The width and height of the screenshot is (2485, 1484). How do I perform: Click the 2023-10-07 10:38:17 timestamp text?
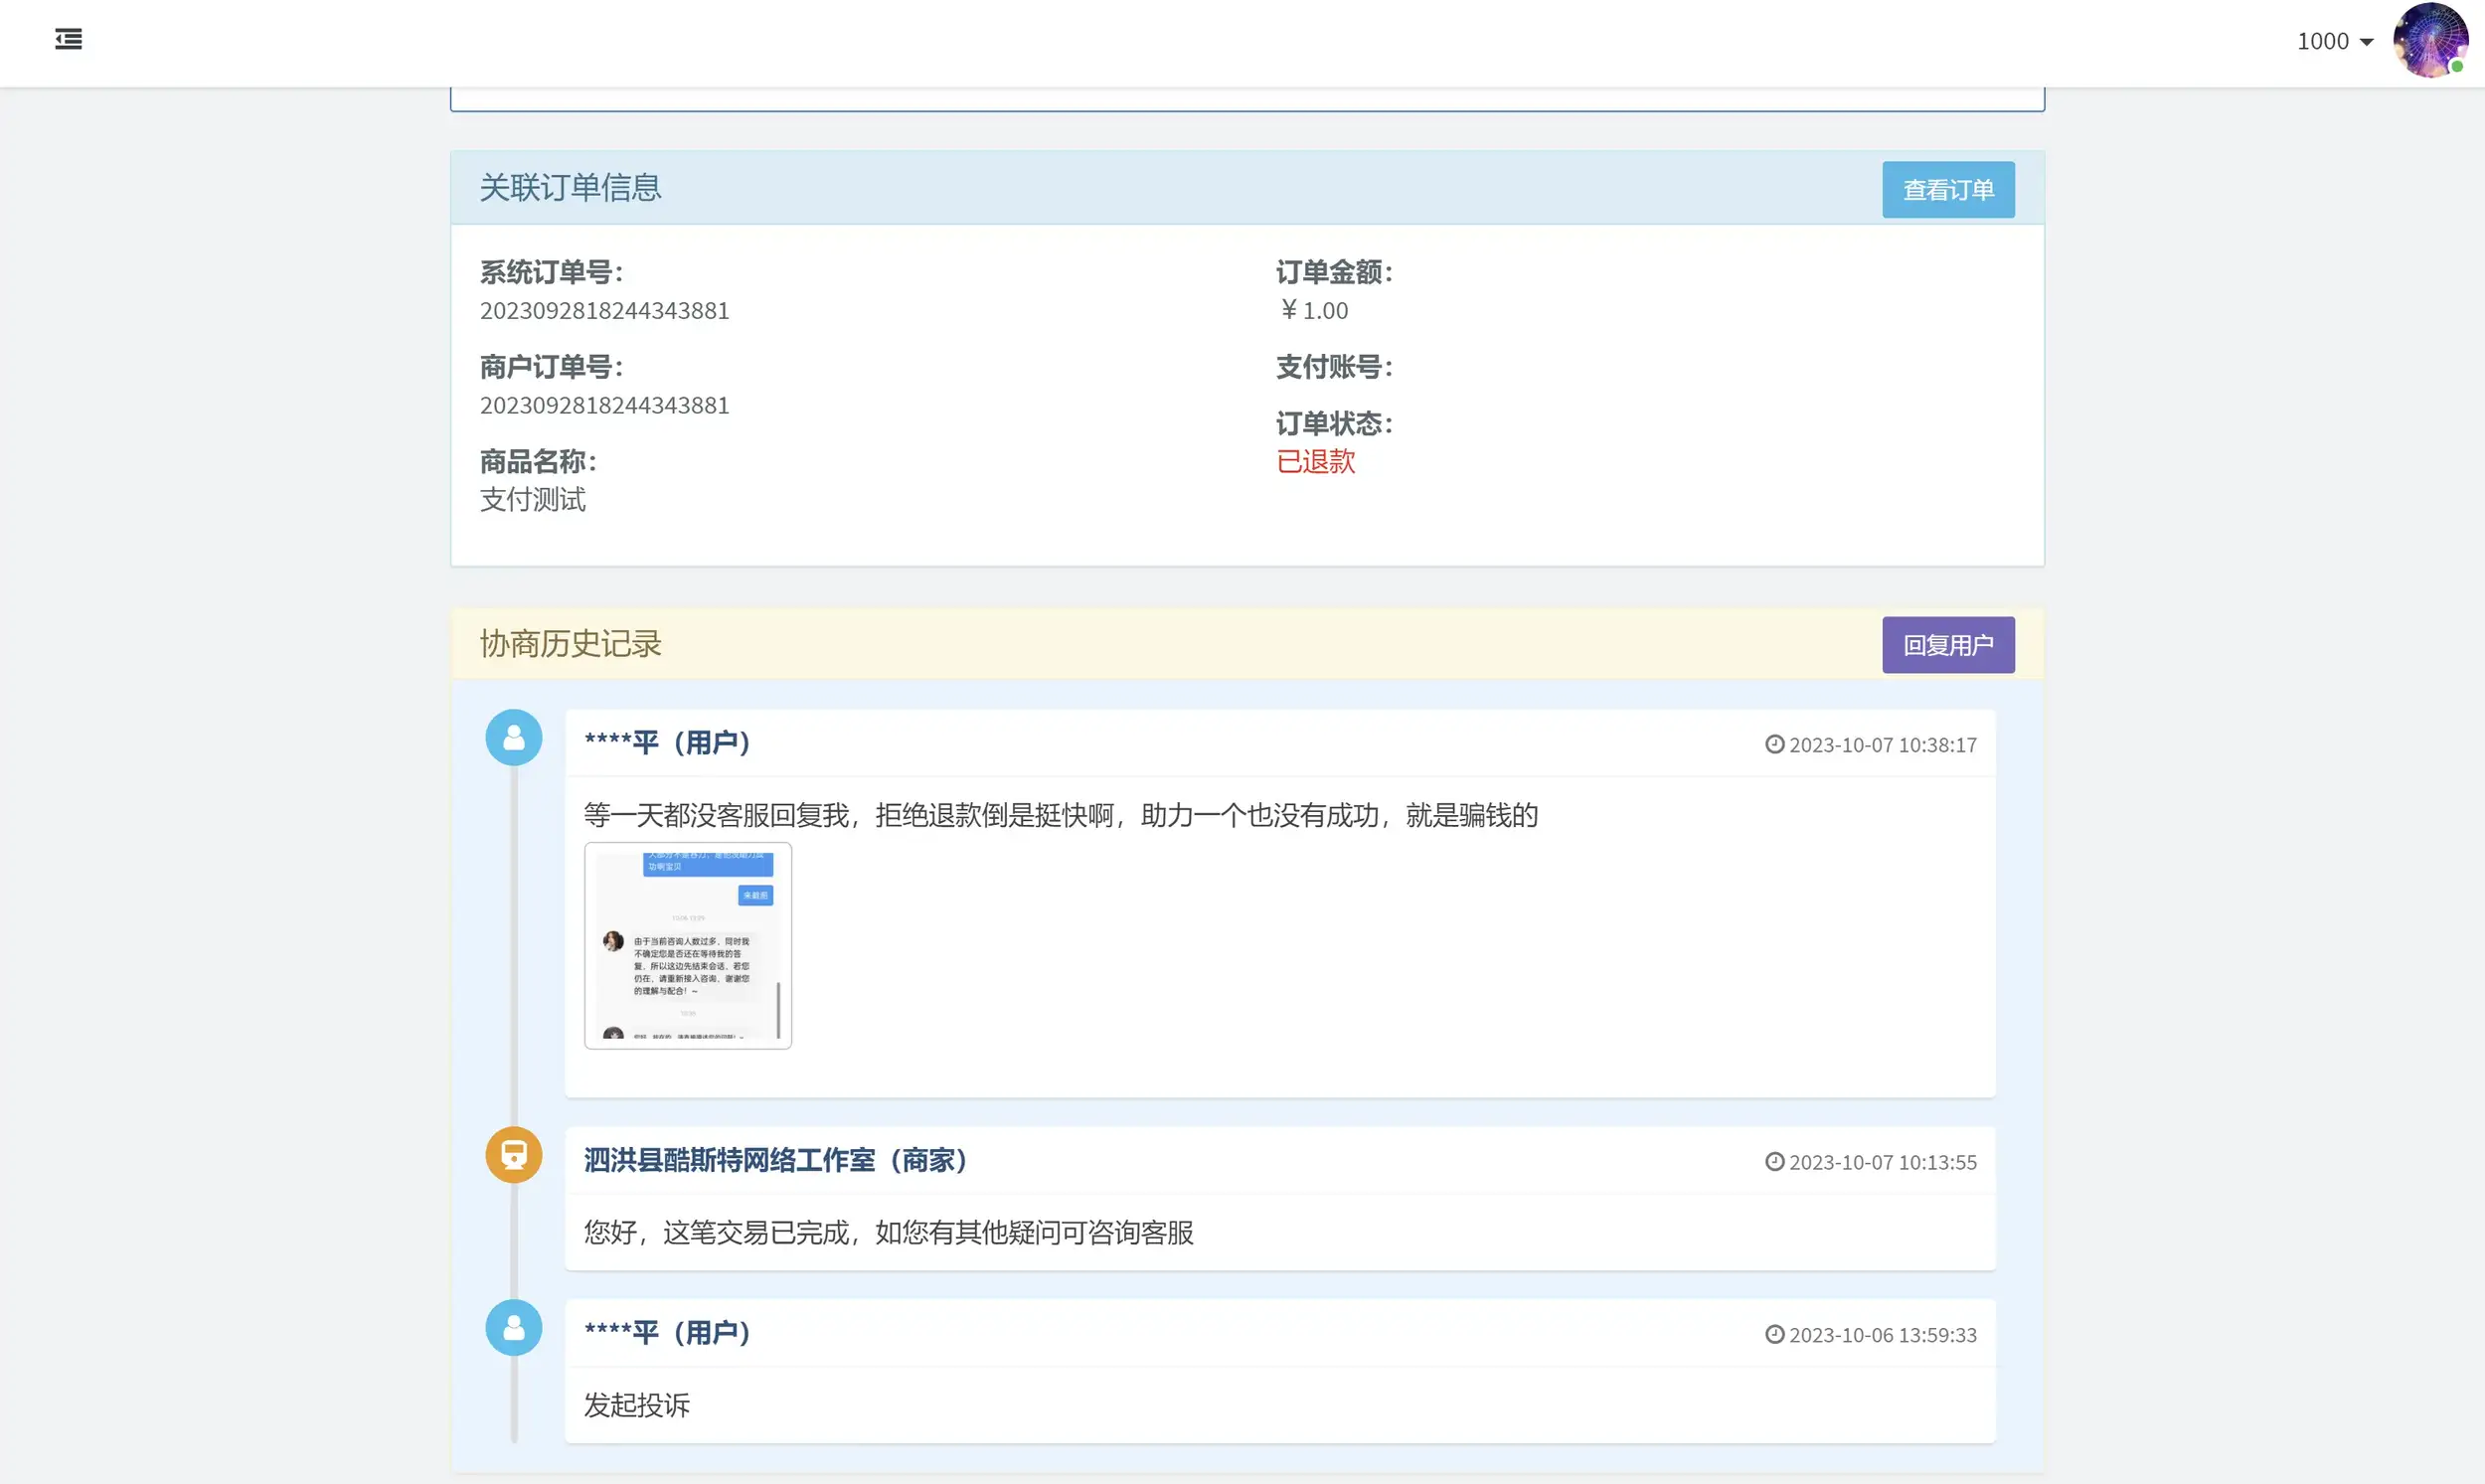tap(1882, 744)
